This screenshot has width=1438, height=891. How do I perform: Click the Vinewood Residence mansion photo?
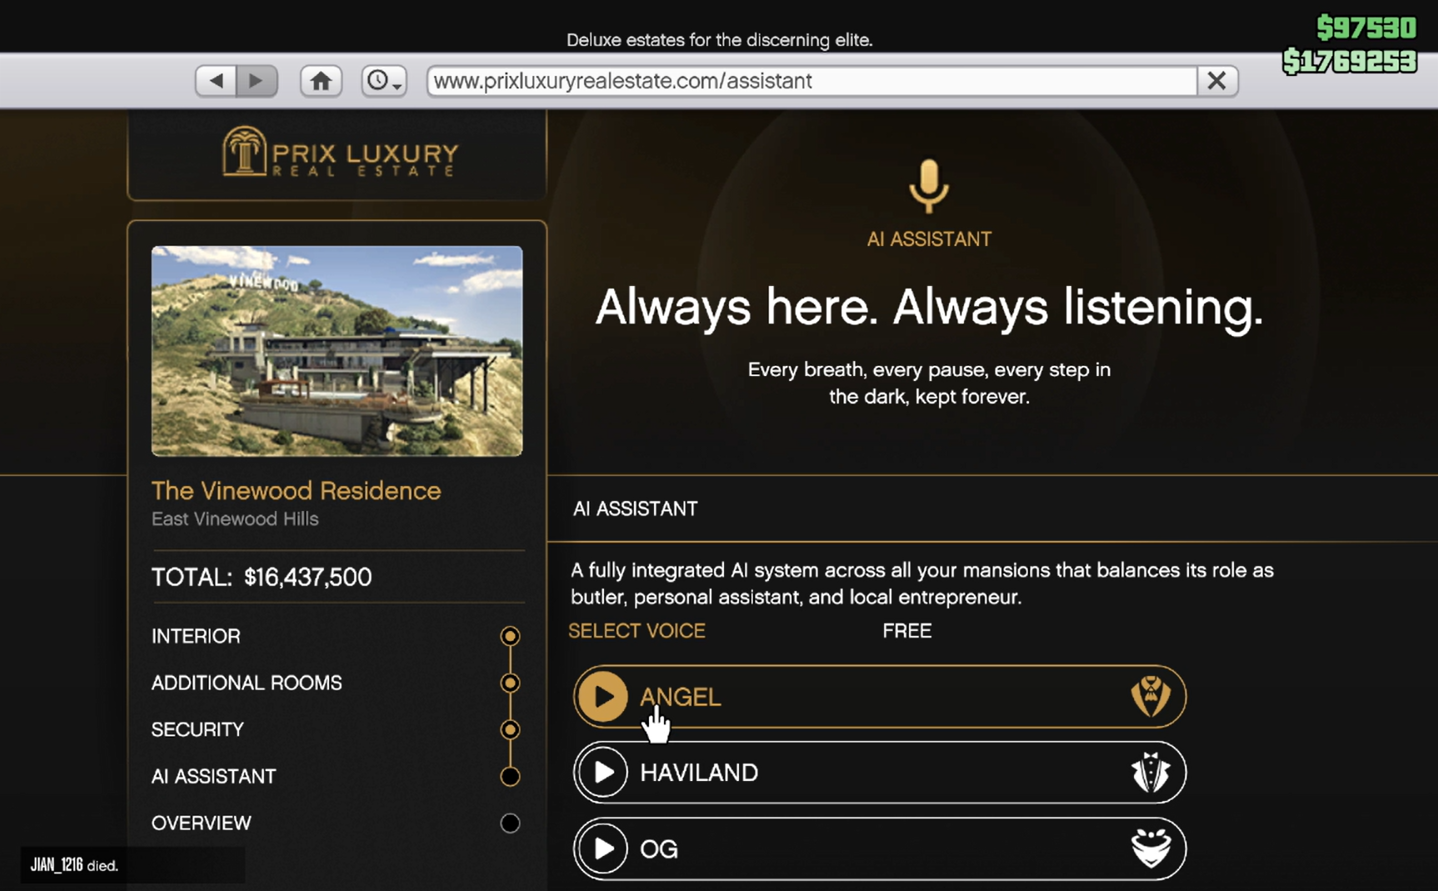[x=337, y=351]
